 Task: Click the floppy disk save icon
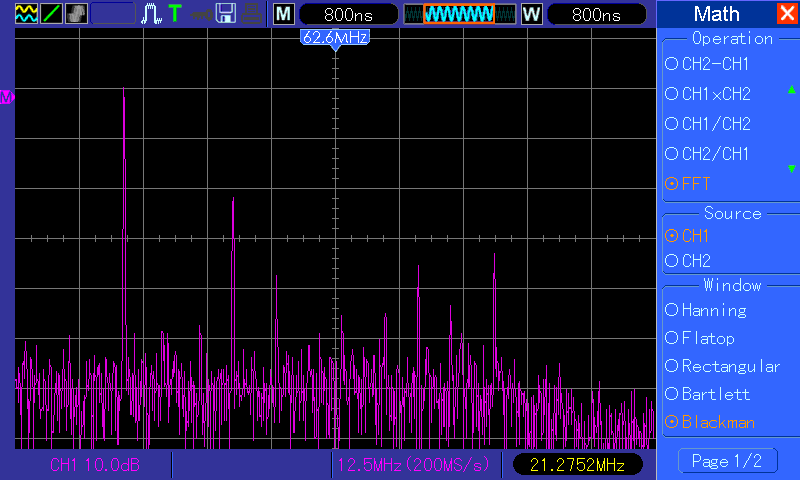click(x=226, y=14)
